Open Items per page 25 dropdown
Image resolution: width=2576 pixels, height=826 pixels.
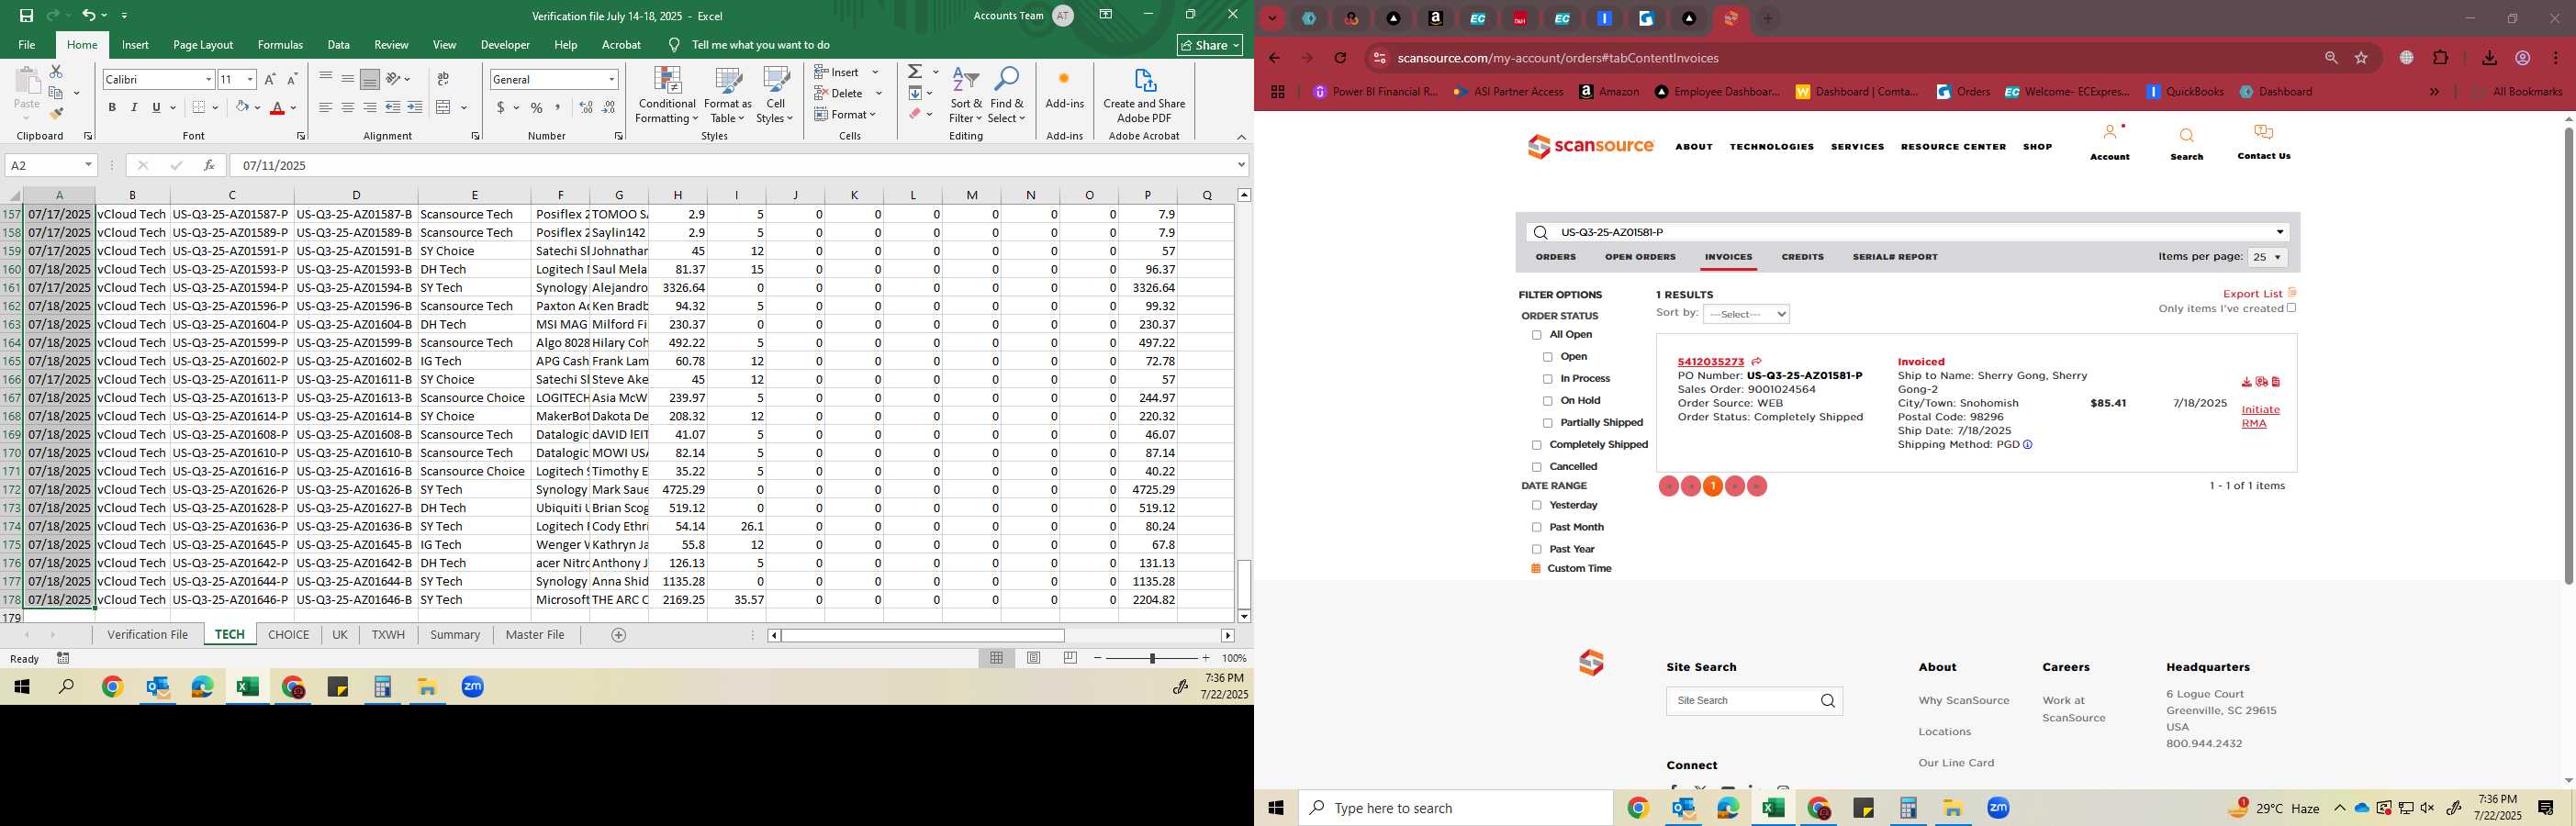(2268, 257)
